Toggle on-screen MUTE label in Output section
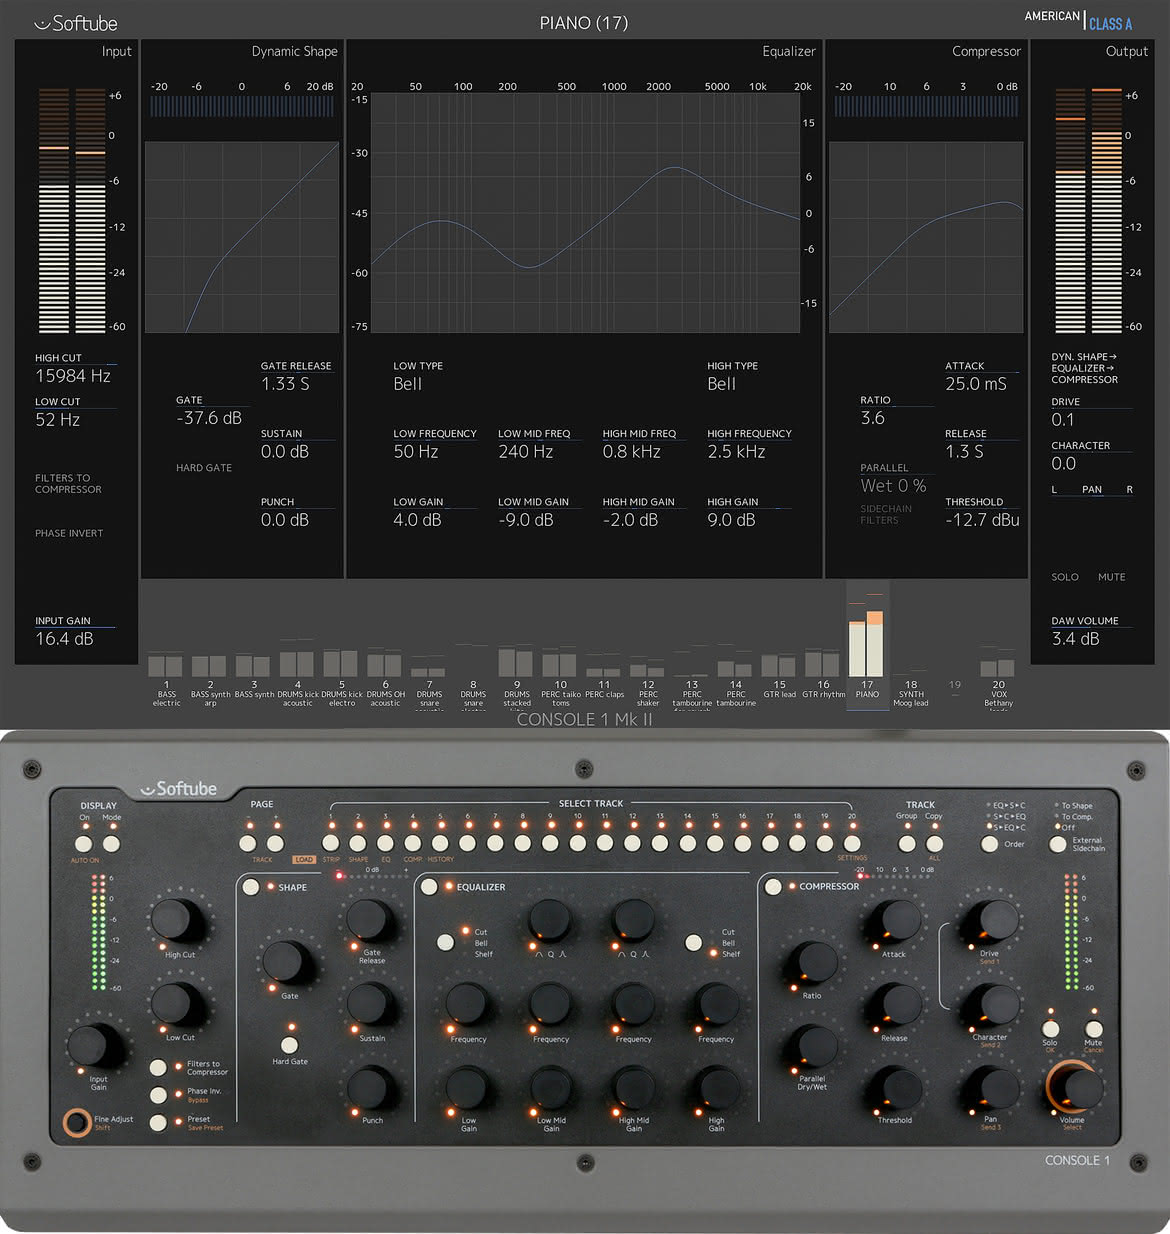This screenshot has width=1170, height=1234. click(1111, 577)
